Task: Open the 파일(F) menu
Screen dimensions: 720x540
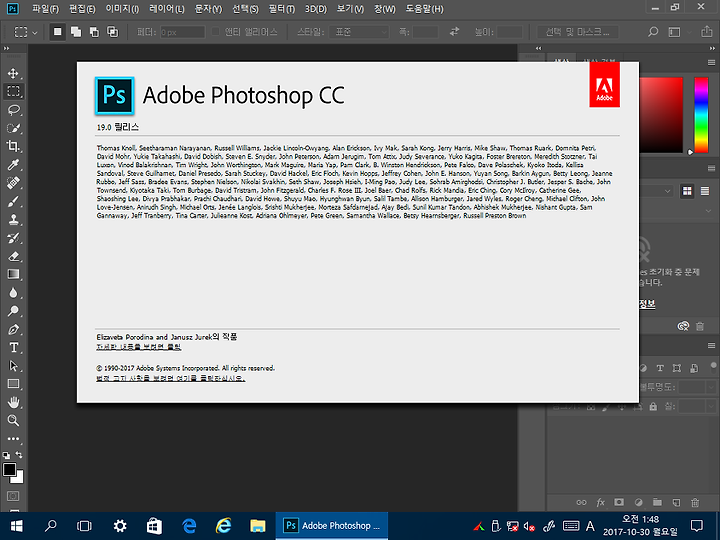Action: [x=45, y=9]
